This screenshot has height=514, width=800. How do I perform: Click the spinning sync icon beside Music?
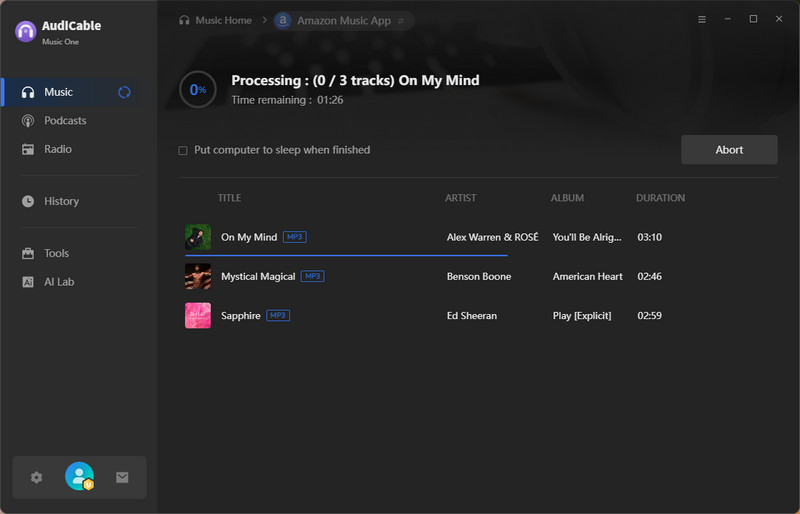(x=124, y=92)
